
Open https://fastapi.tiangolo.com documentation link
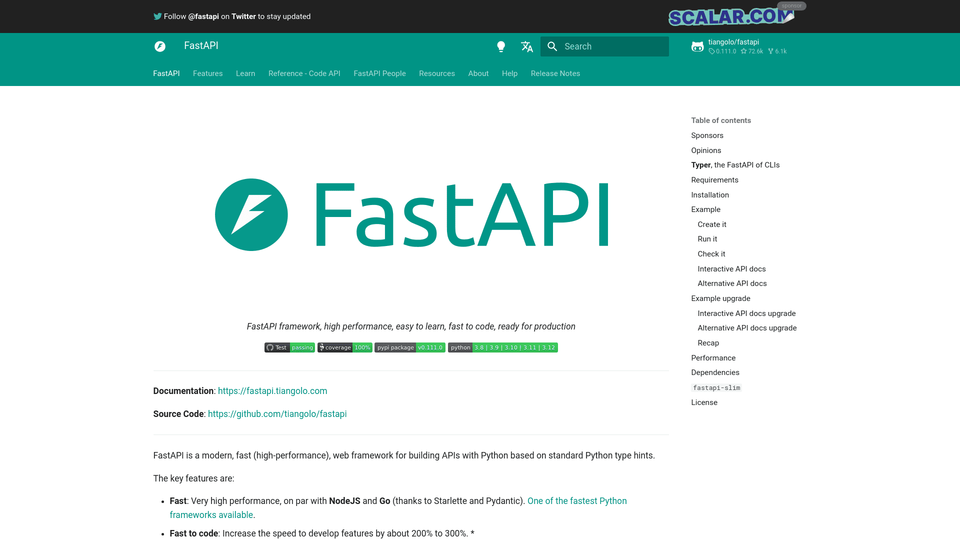[x=272, y=391]
